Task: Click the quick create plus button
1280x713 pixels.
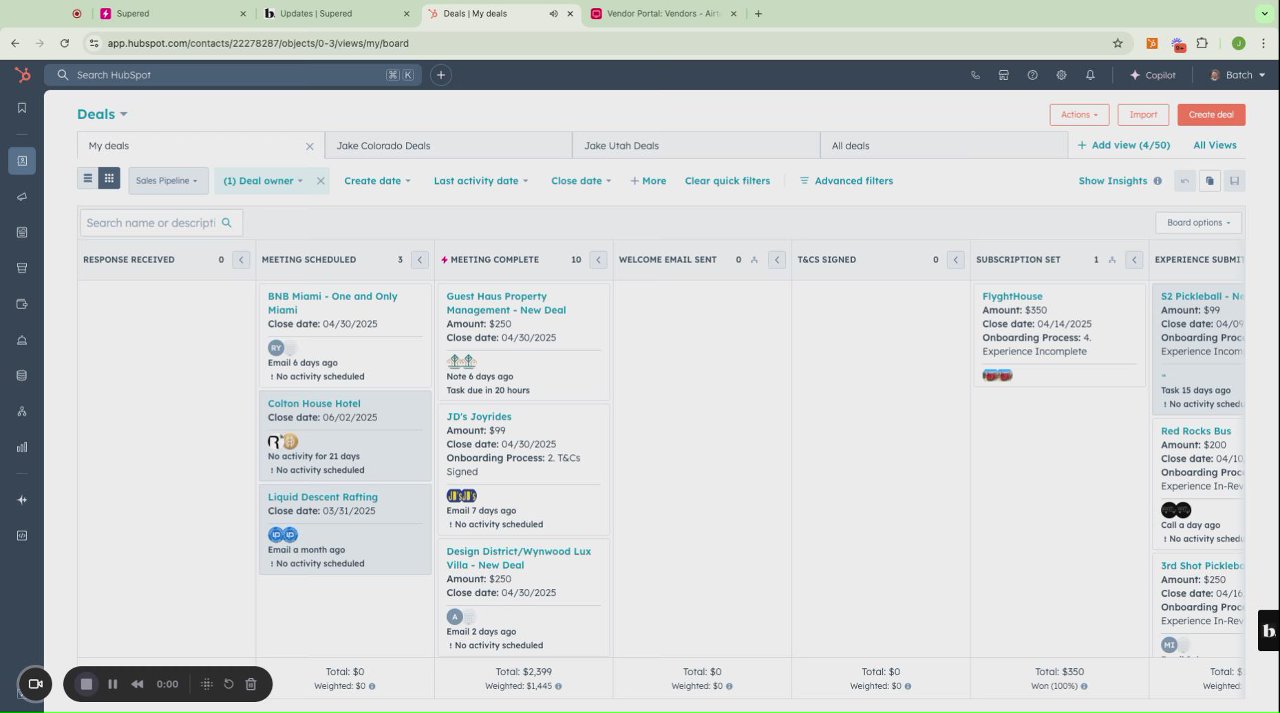Action: 441,75
